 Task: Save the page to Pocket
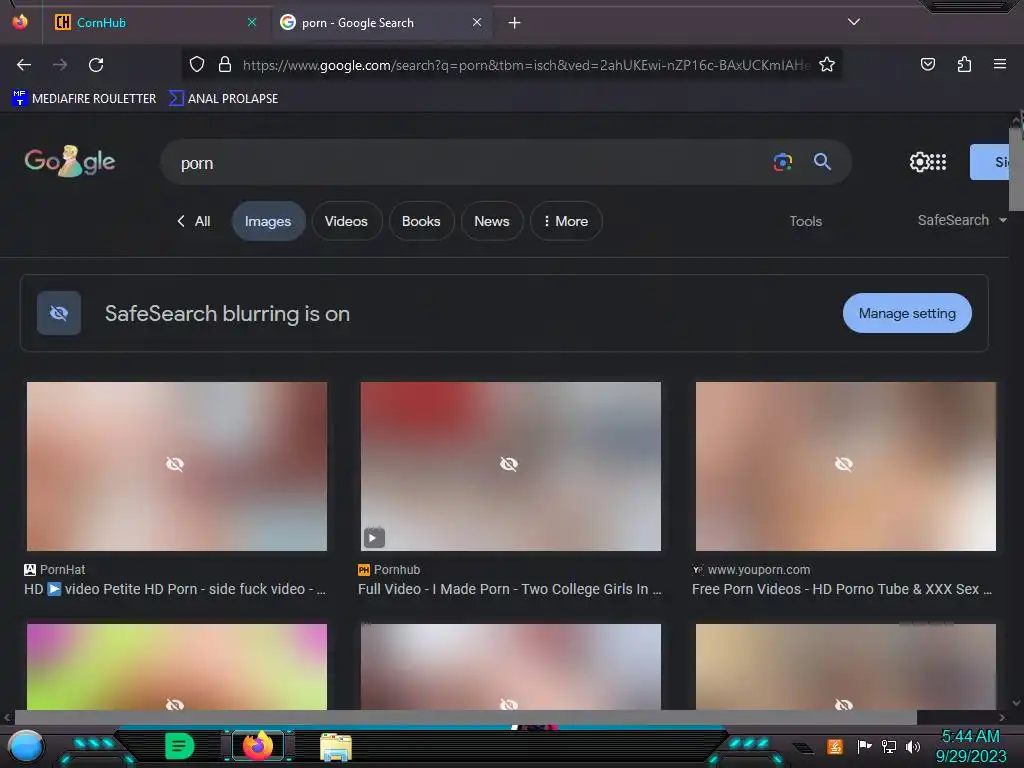[927, 64]
